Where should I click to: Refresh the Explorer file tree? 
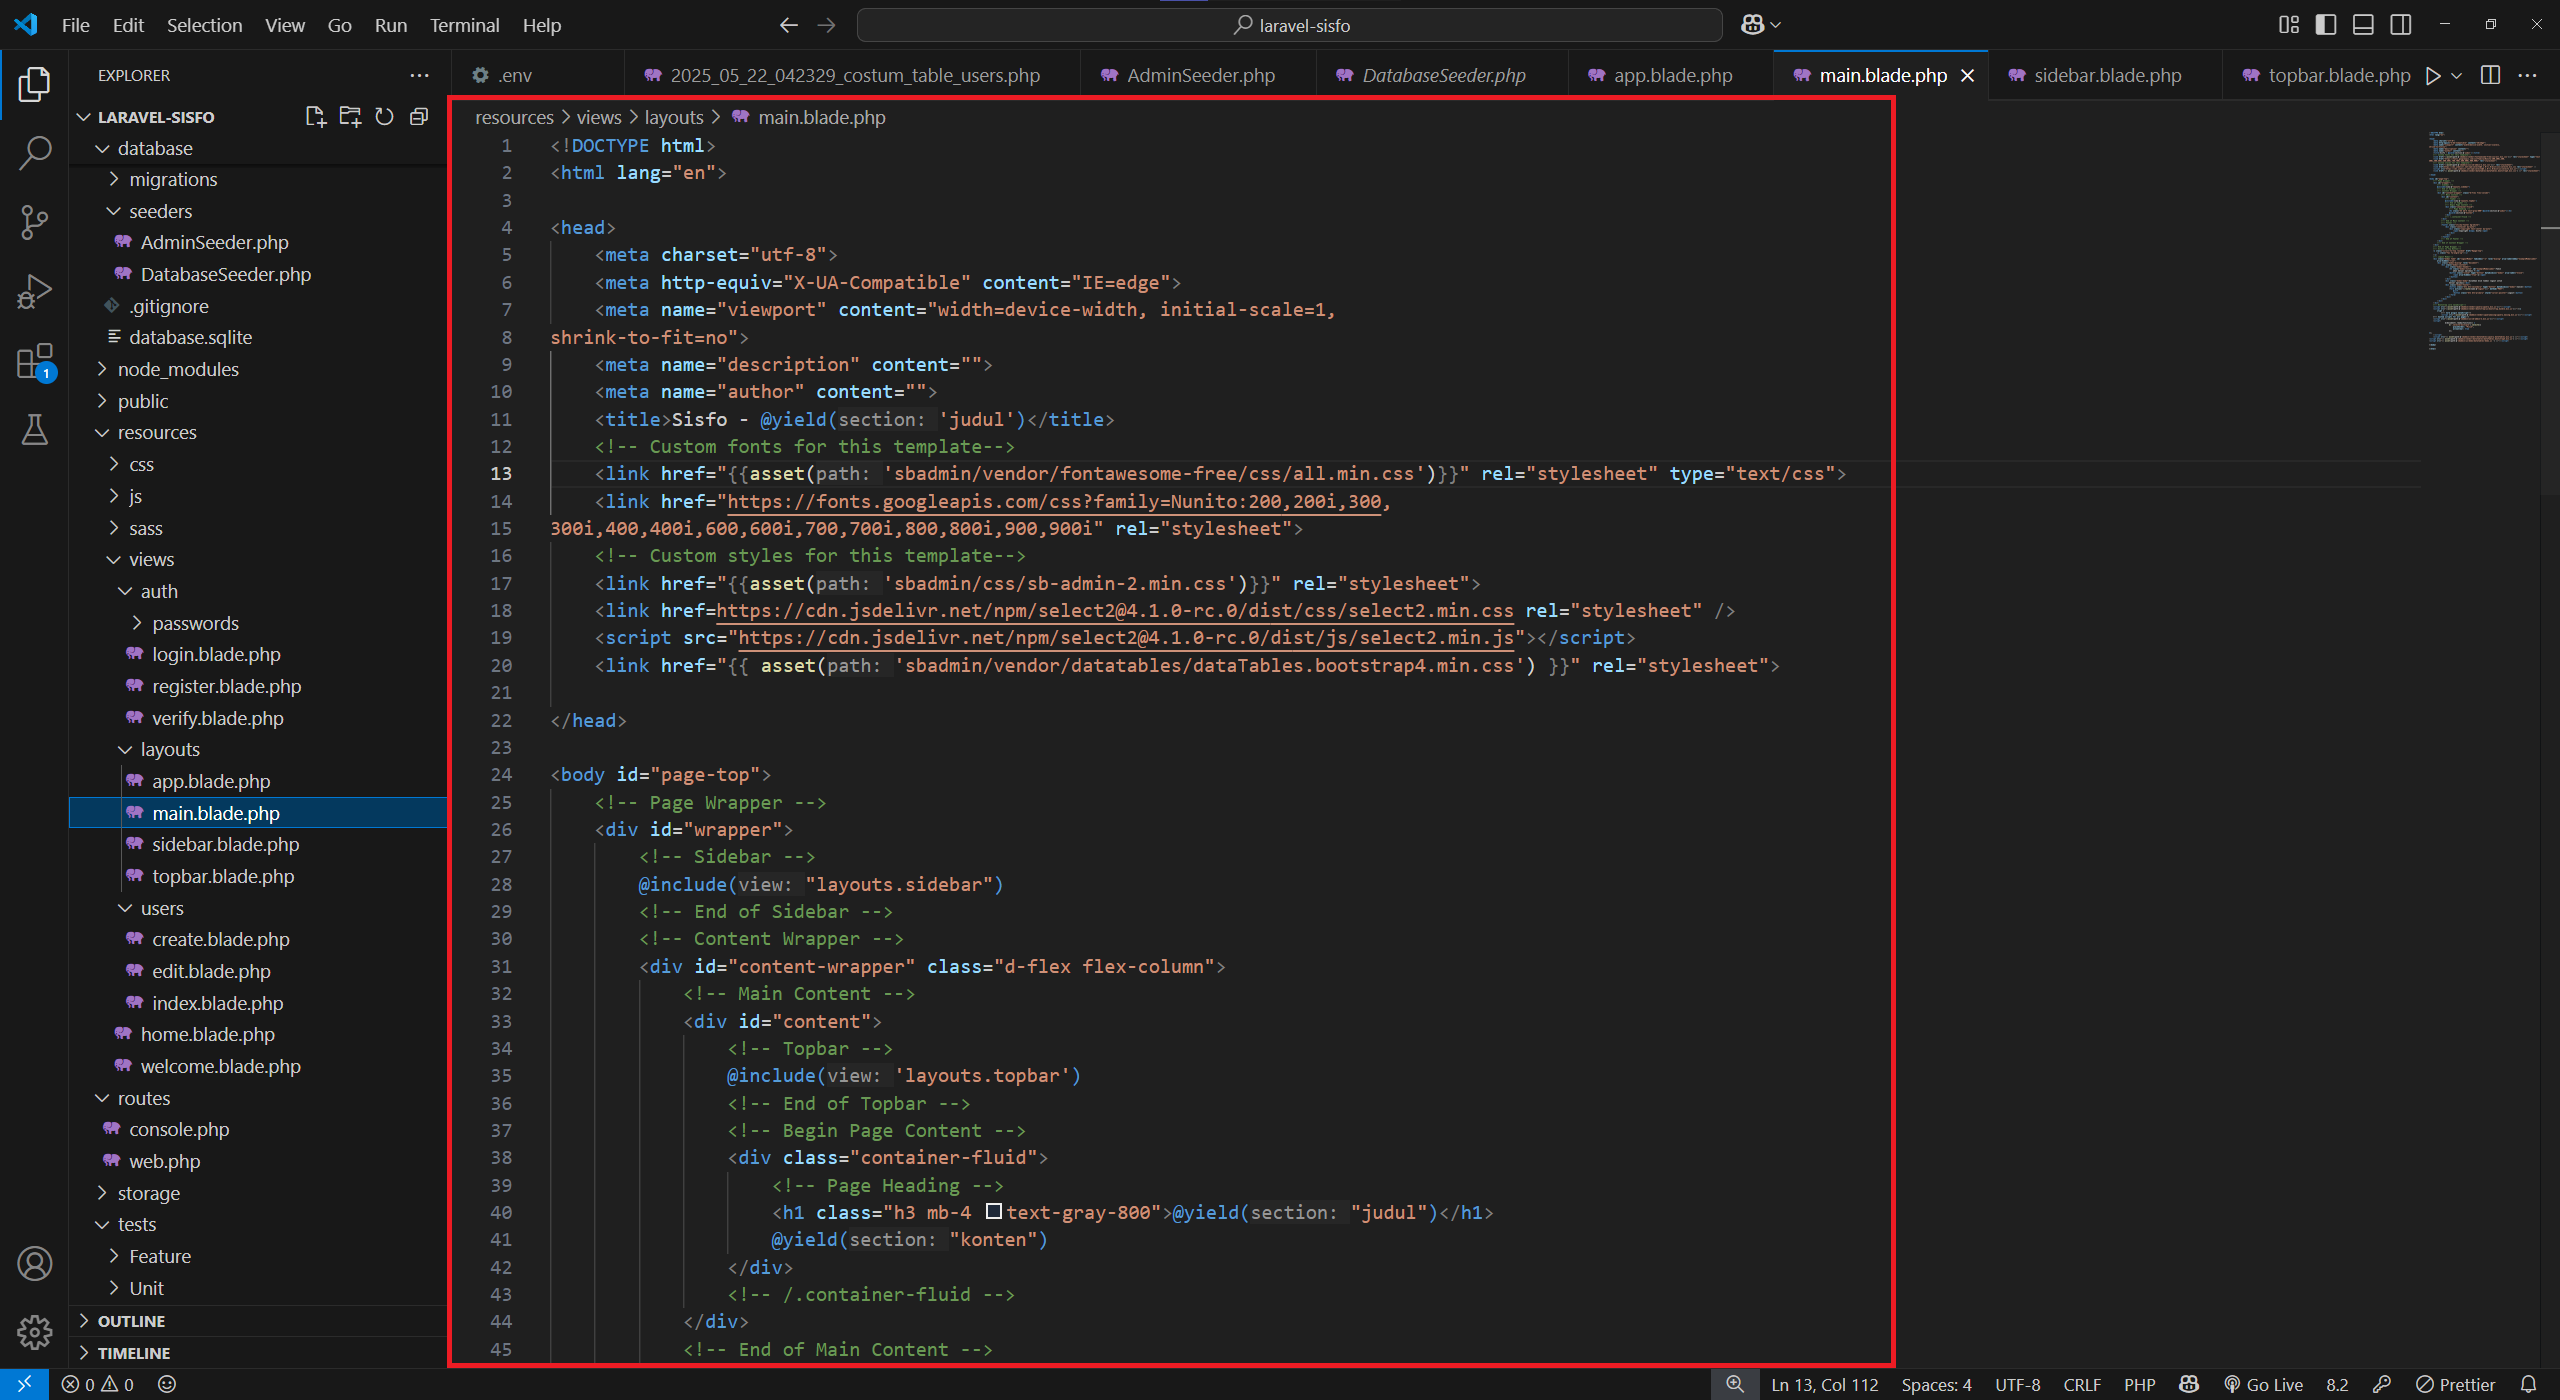pos(384,117)
